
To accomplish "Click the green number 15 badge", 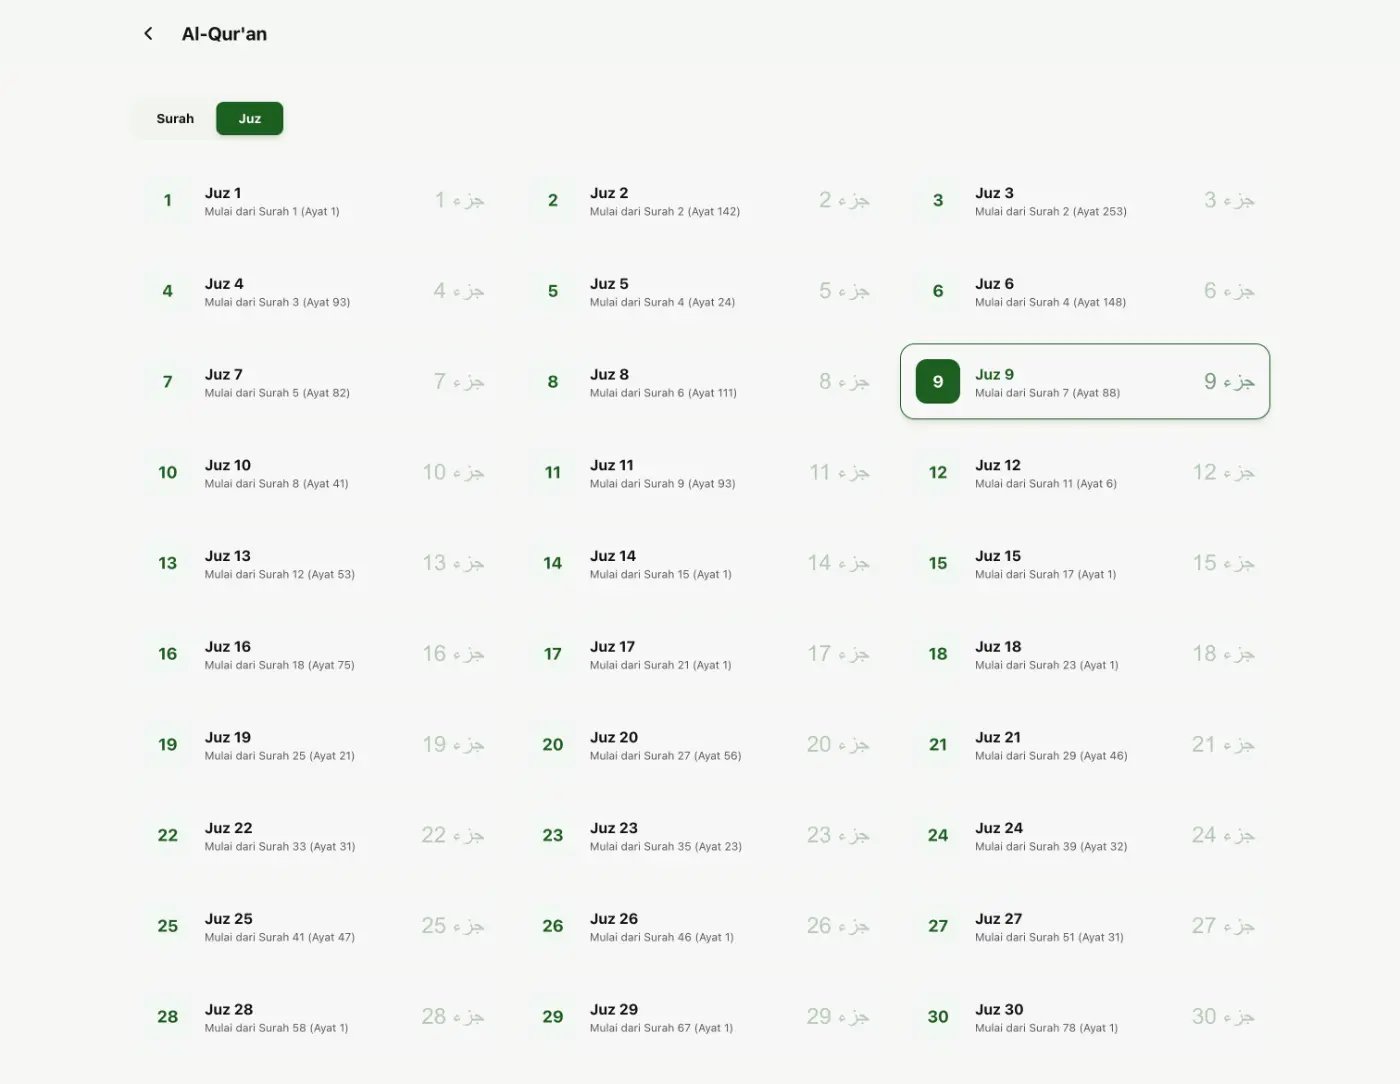I will (938, 564).
